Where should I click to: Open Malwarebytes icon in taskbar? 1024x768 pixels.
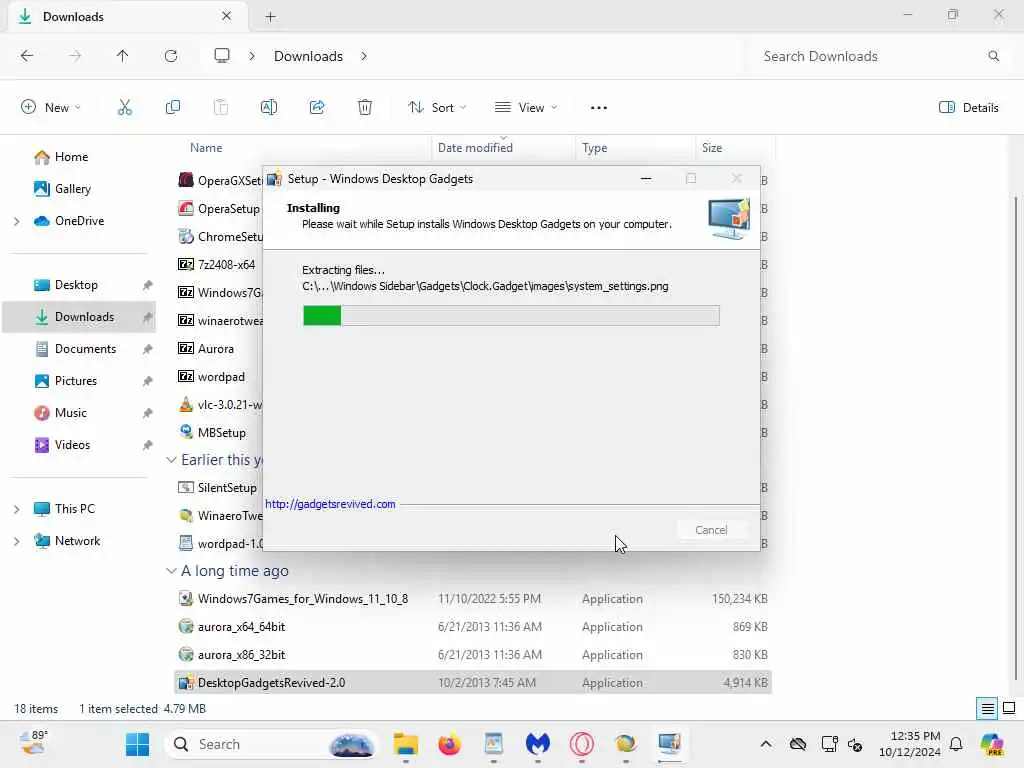537,744
